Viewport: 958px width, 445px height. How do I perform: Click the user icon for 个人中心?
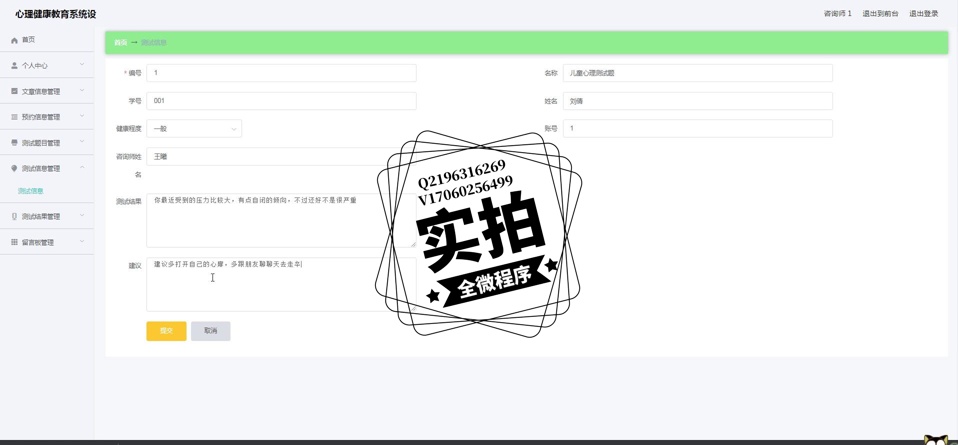pyautogui.click(x=14, y=66)
